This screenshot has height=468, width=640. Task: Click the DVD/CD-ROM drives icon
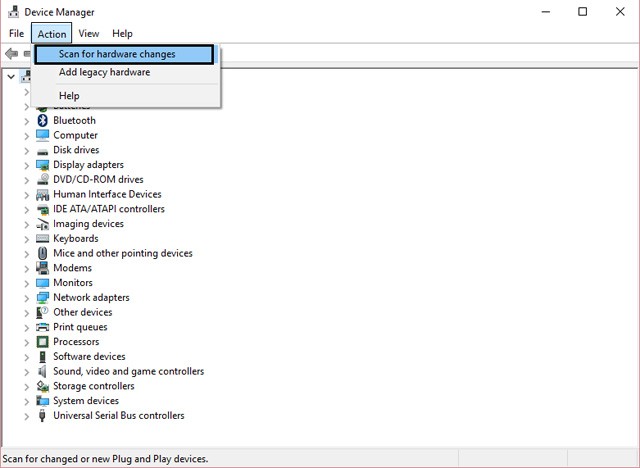[x=43, y=180]
